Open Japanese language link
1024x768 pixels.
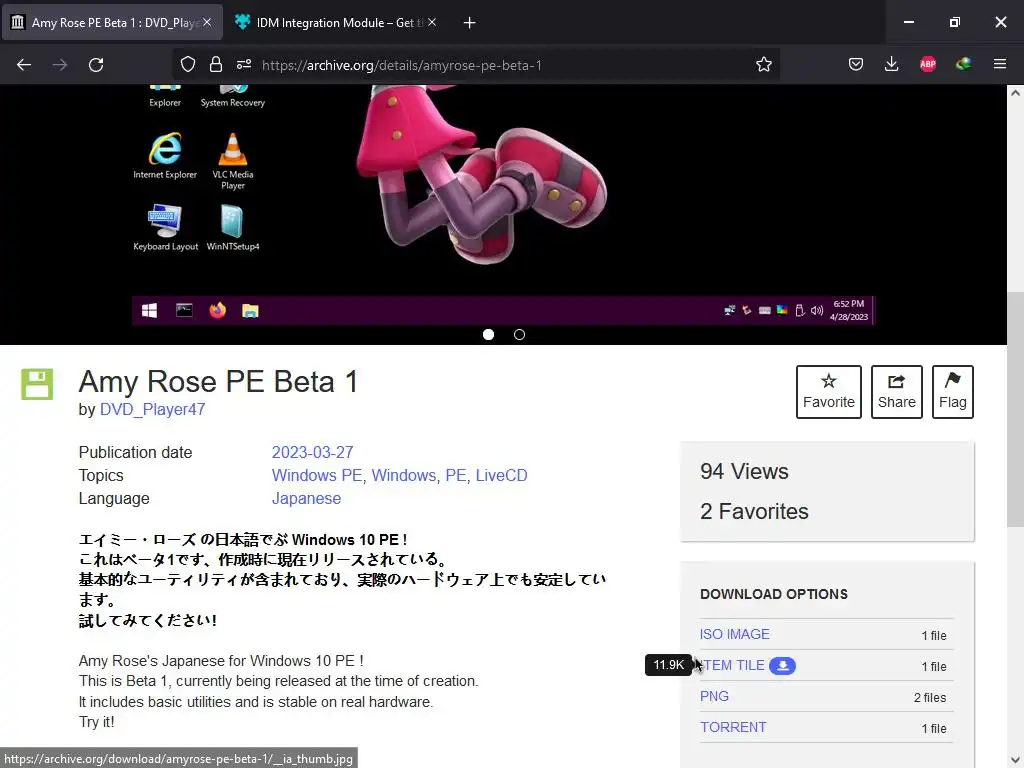pyautogui.click(x=306, y=498)
